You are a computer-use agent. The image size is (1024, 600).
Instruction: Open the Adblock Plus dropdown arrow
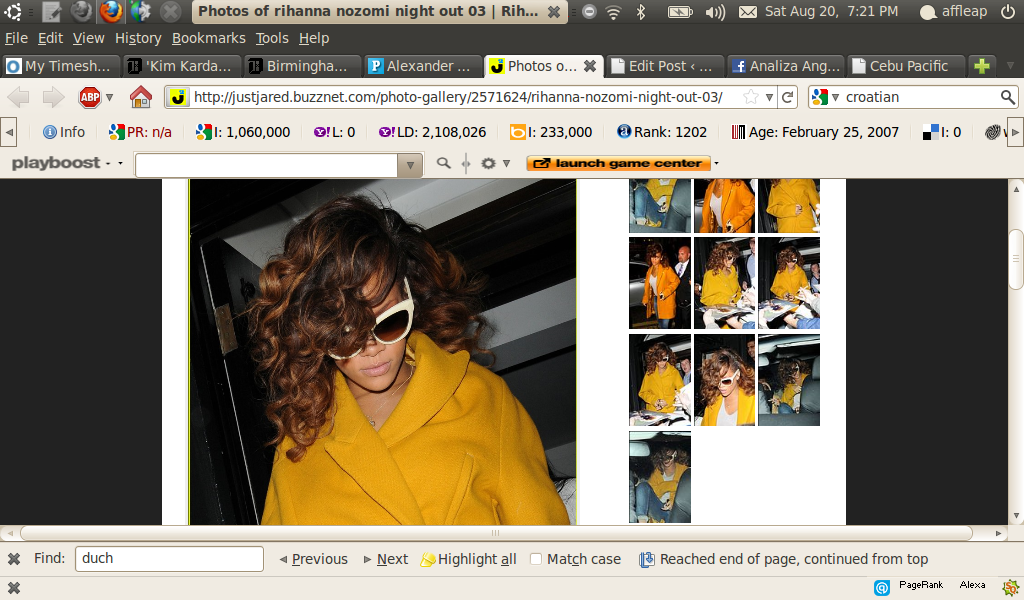109,97
